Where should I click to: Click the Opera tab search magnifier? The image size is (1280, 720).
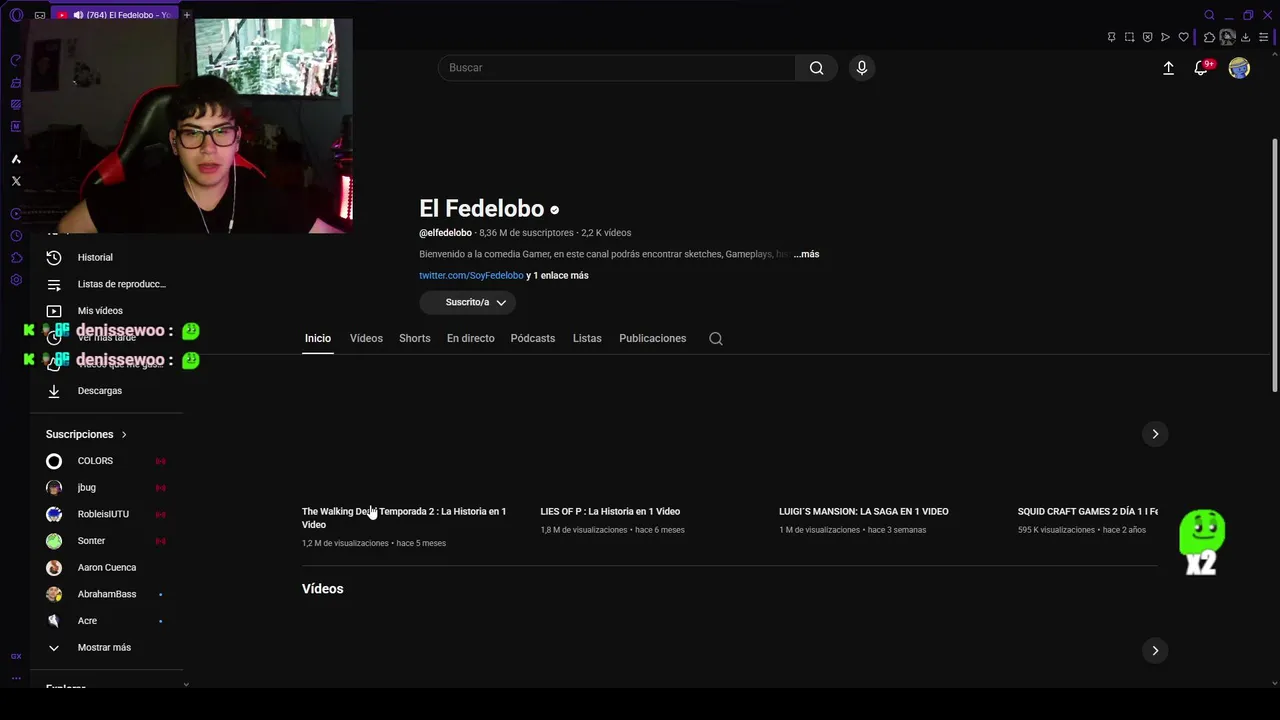1209,15
